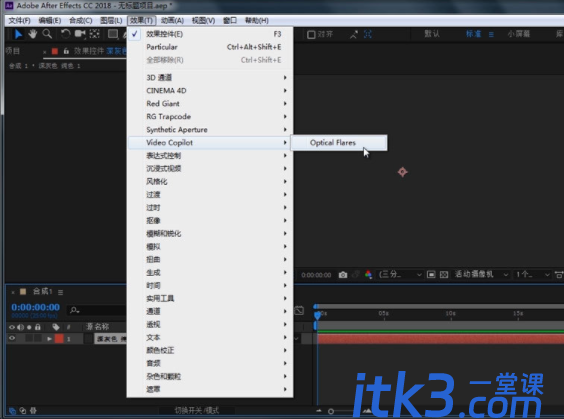Screen dimensions: 564x419
Task: Toggle lock switch box for layer 1
Action: [37, 338]
